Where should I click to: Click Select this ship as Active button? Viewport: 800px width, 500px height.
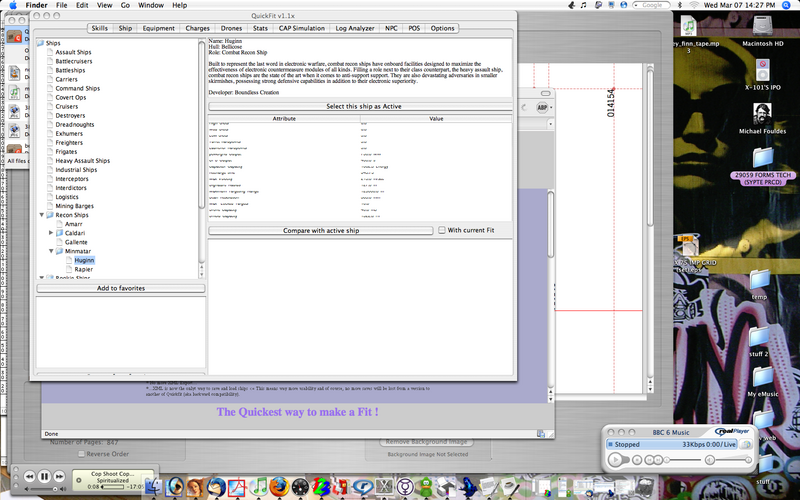(x=360, y=106)
